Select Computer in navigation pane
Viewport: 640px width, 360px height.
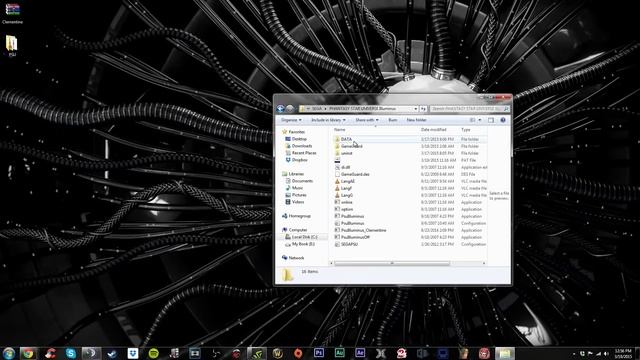click(x=298, y=230)
